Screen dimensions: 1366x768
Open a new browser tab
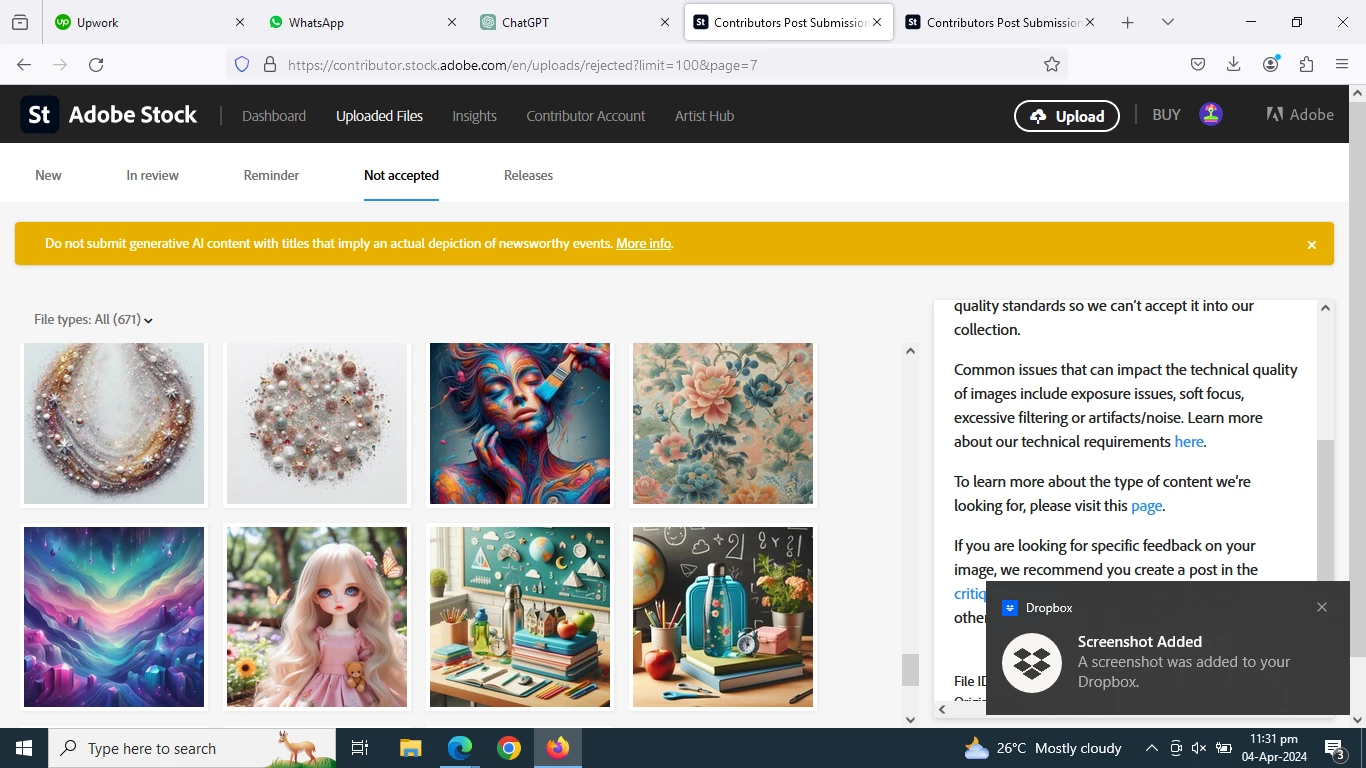[1127, 22]
